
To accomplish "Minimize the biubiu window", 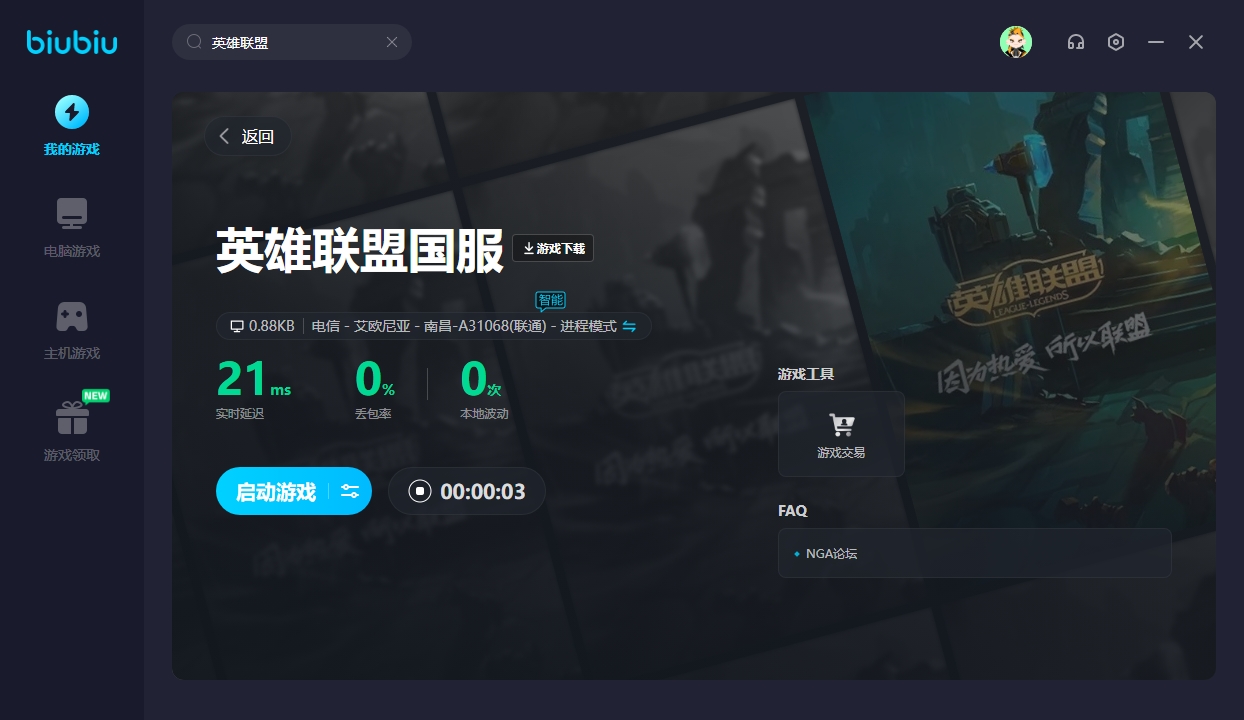I will [1156, 42].
